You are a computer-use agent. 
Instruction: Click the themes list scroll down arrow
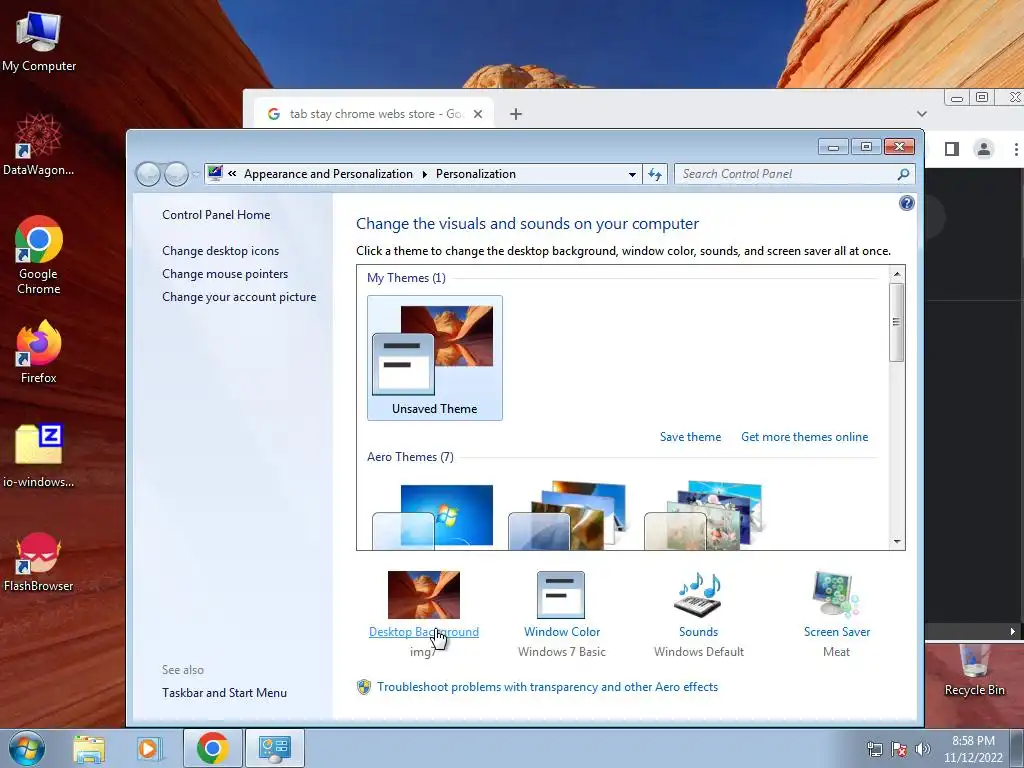897,541
